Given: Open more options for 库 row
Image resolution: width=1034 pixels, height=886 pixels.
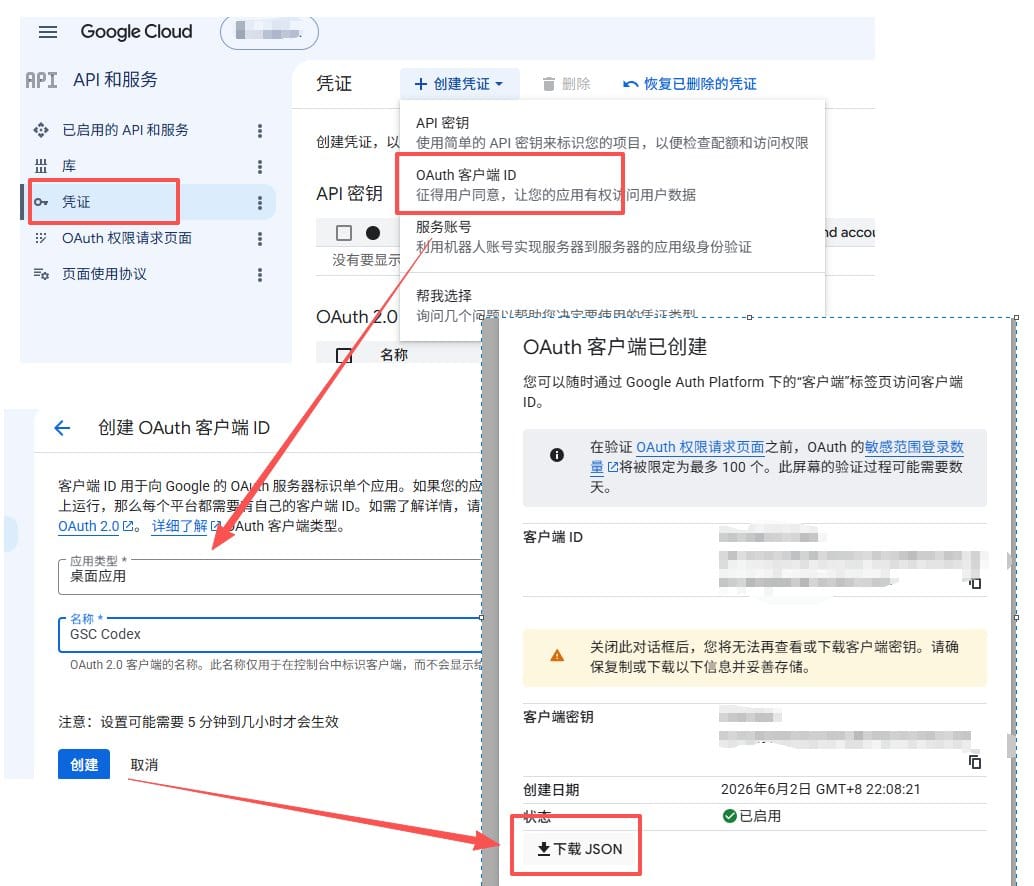Looking at the screenshot, I should [x=260, y=166].
